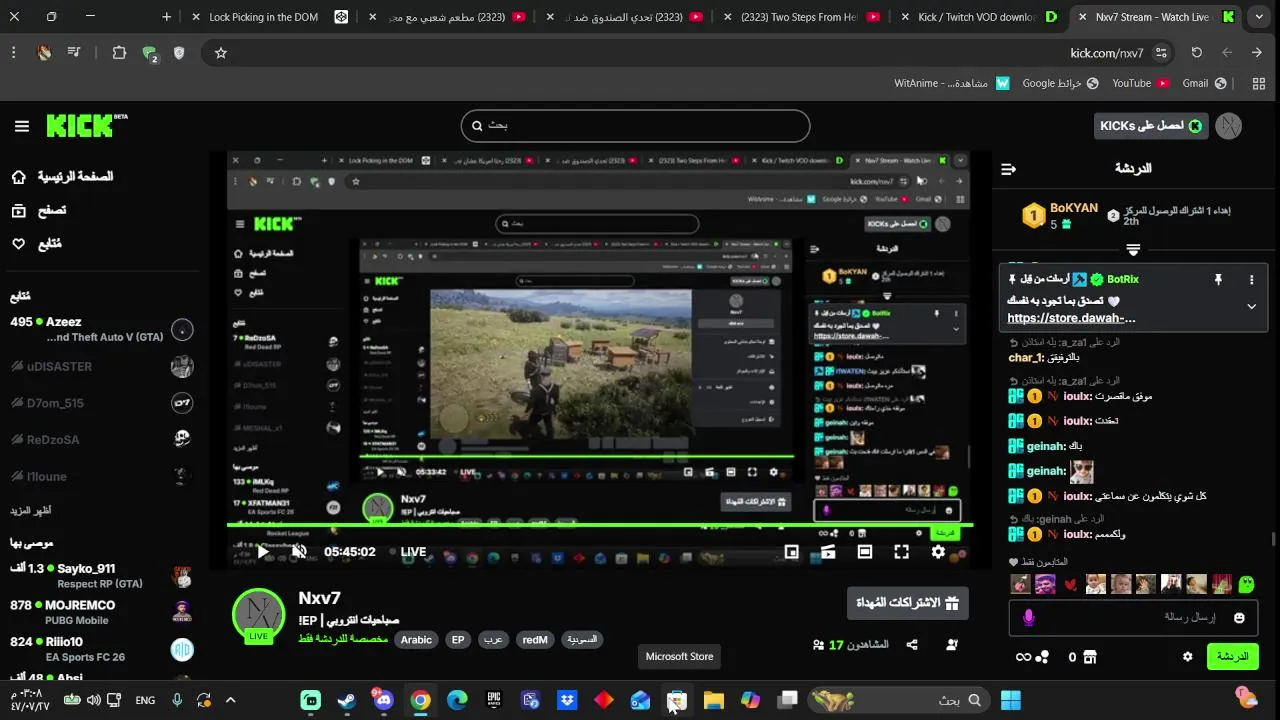
Task: Select green Kick emote in quick emotes
Action: click(1246, 584)
